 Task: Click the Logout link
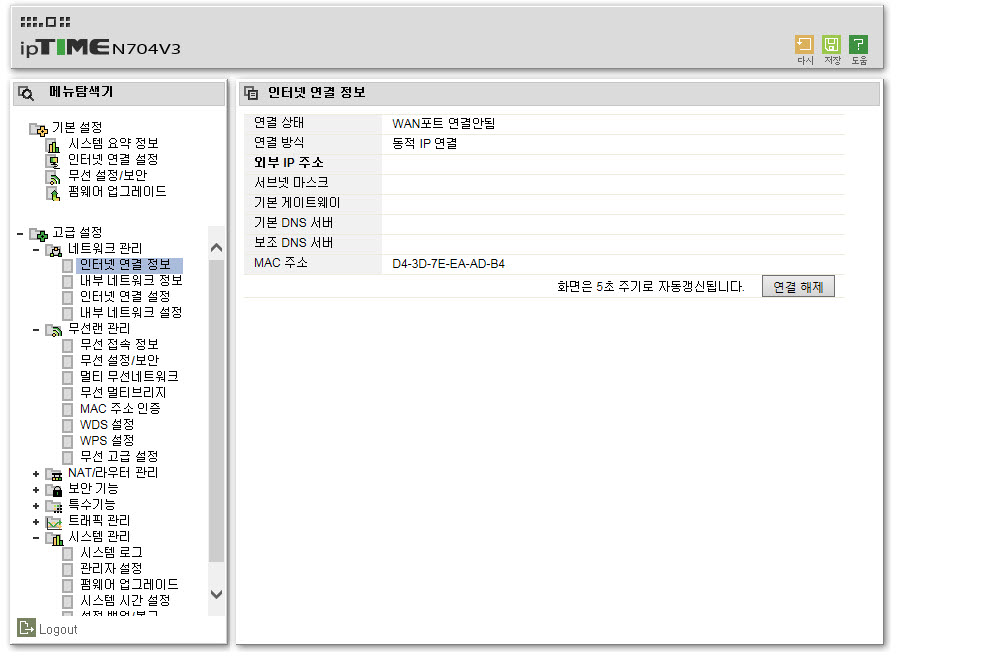click(58, 630)
